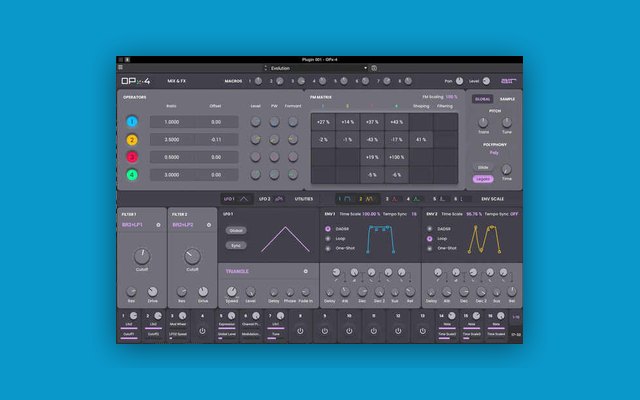Click Macro 8 knob
Image resolution: width=640 pixels, height=400 pixels.
pos(408,81)
